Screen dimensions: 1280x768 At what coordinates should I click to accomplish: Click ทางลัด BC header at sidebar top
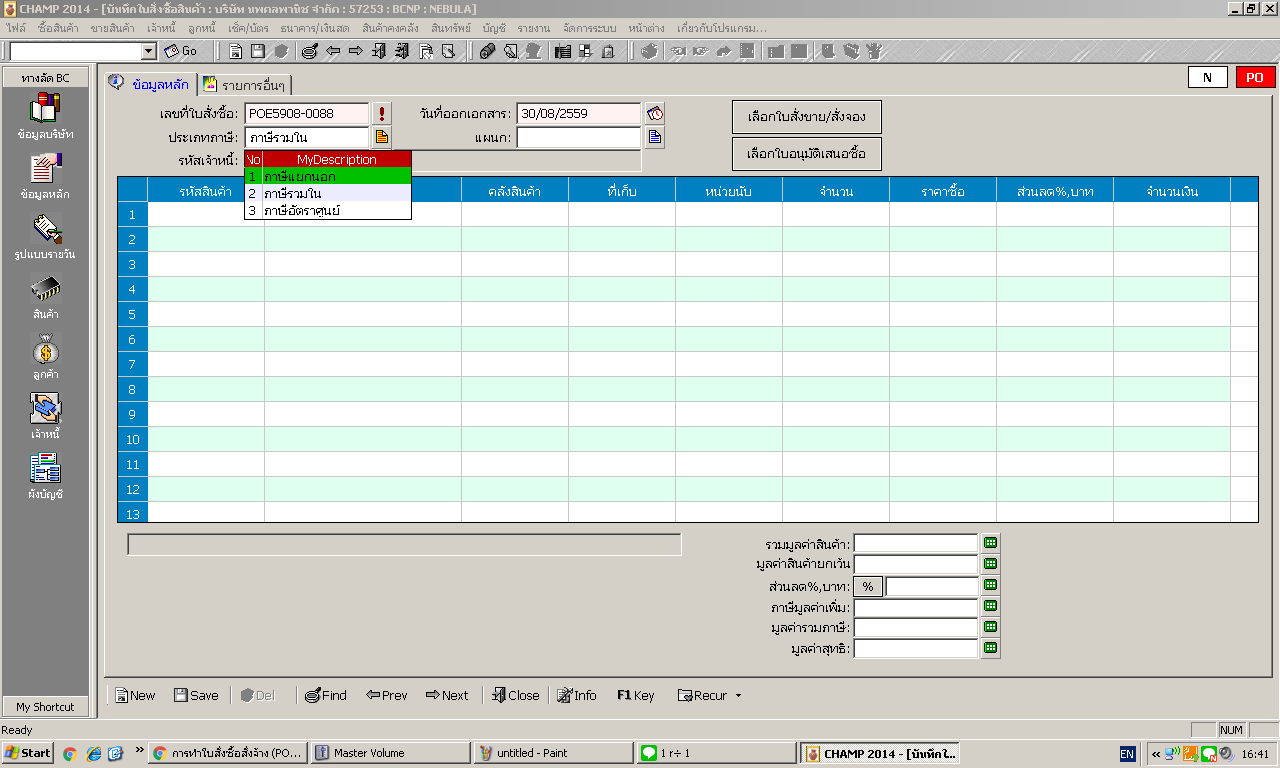click(x=45, y=78)
